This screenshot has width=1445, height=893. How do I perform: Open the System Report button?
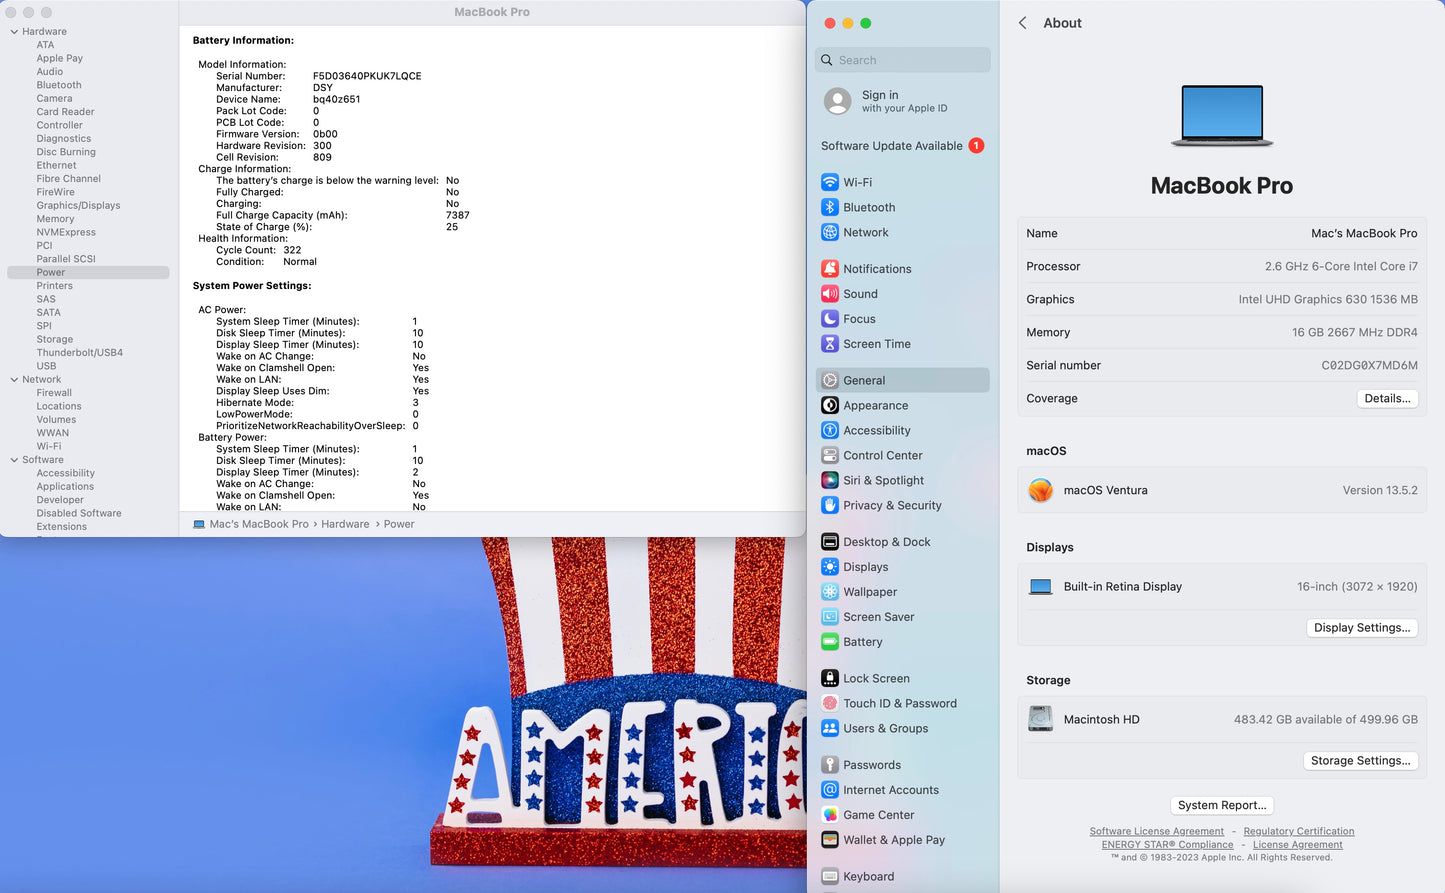1221,805
